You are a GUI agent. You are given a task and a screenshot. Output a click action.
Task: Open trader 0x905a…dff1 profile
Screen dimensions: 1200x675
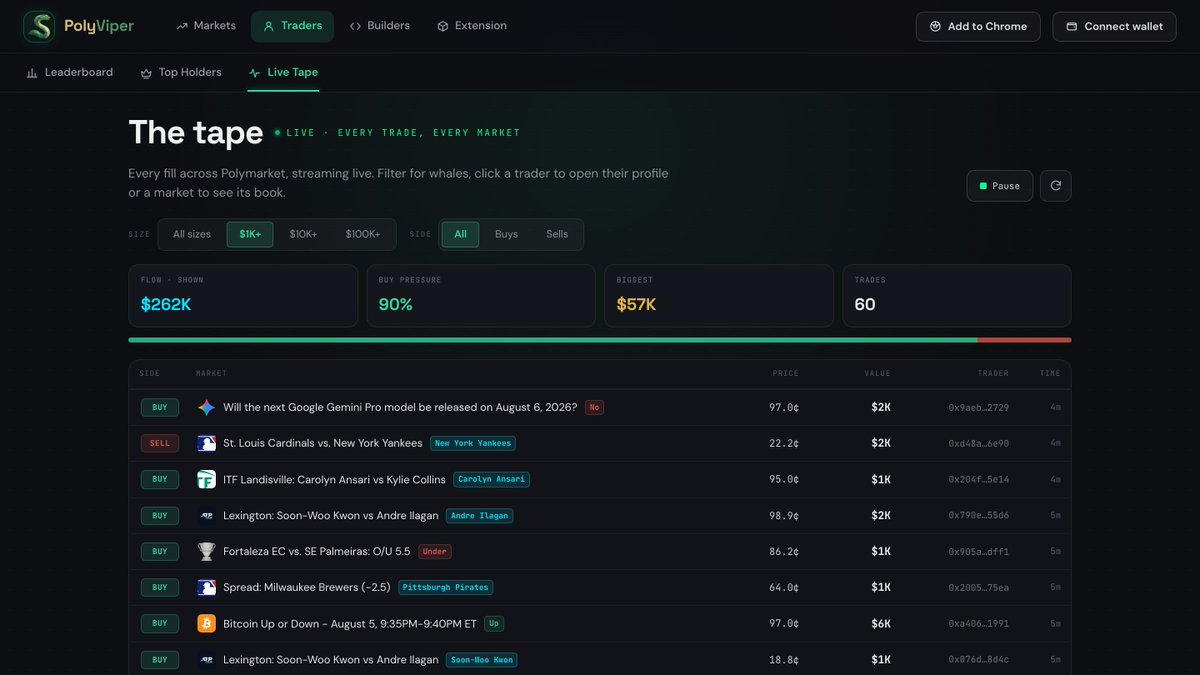978,551
